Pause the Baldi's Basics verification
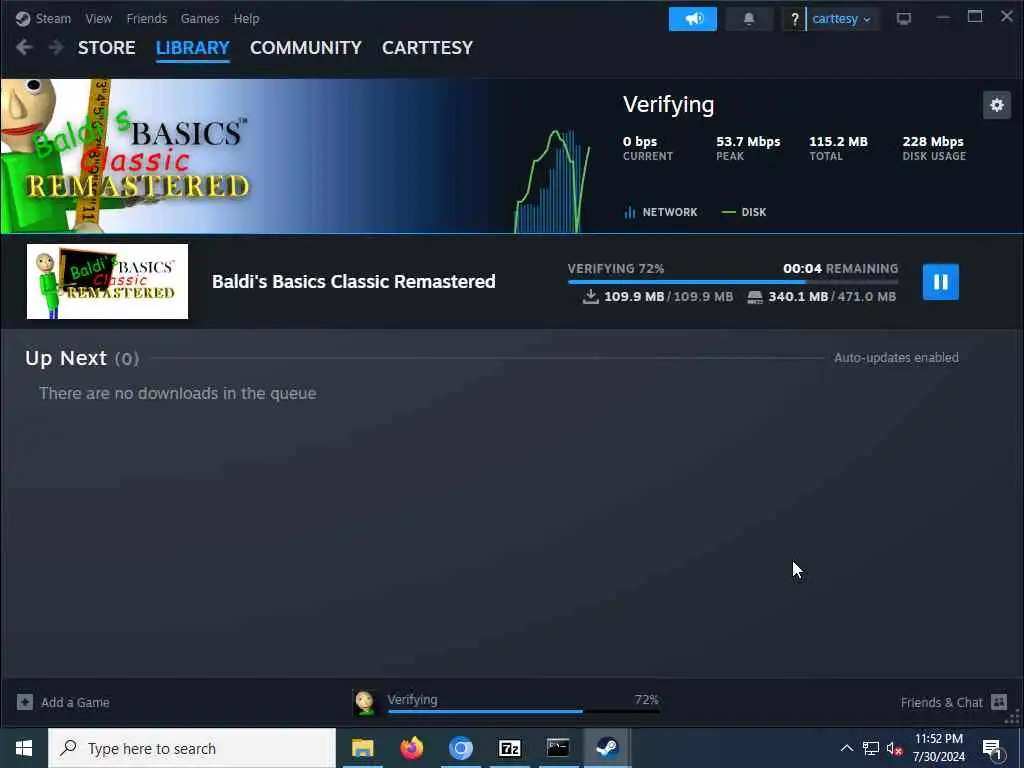Viewport: 1024px width, 768px height. pyautogui.click(x=940, y=281)
